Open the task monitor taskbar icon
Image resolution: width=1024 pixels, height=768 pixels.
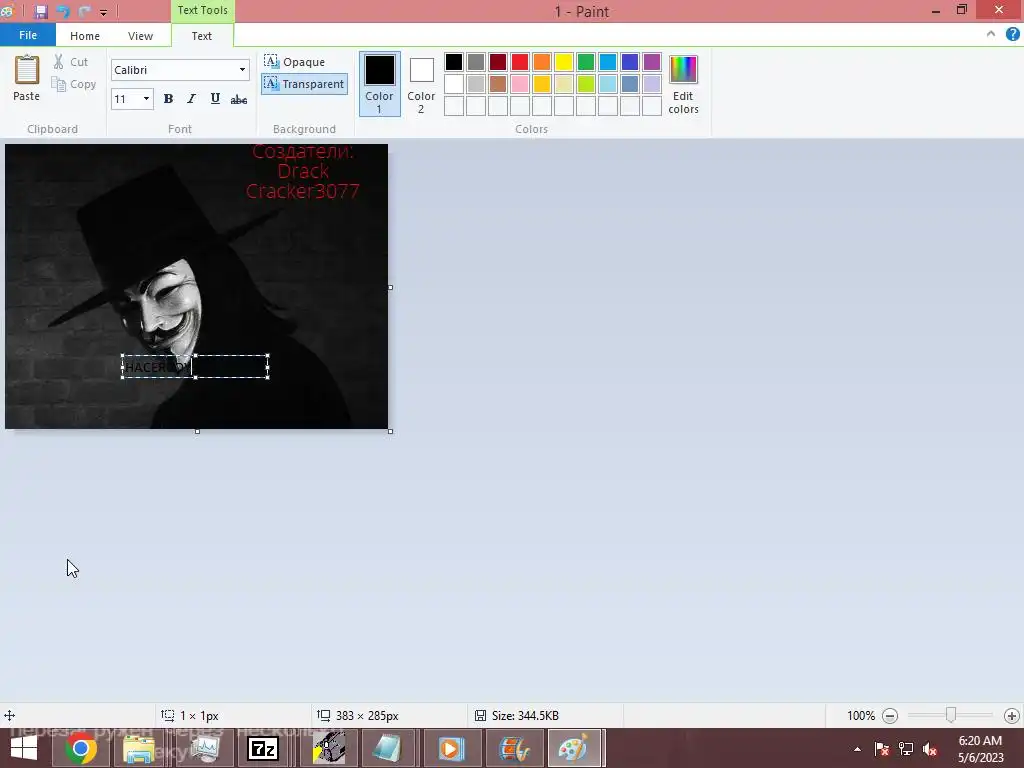204,749
